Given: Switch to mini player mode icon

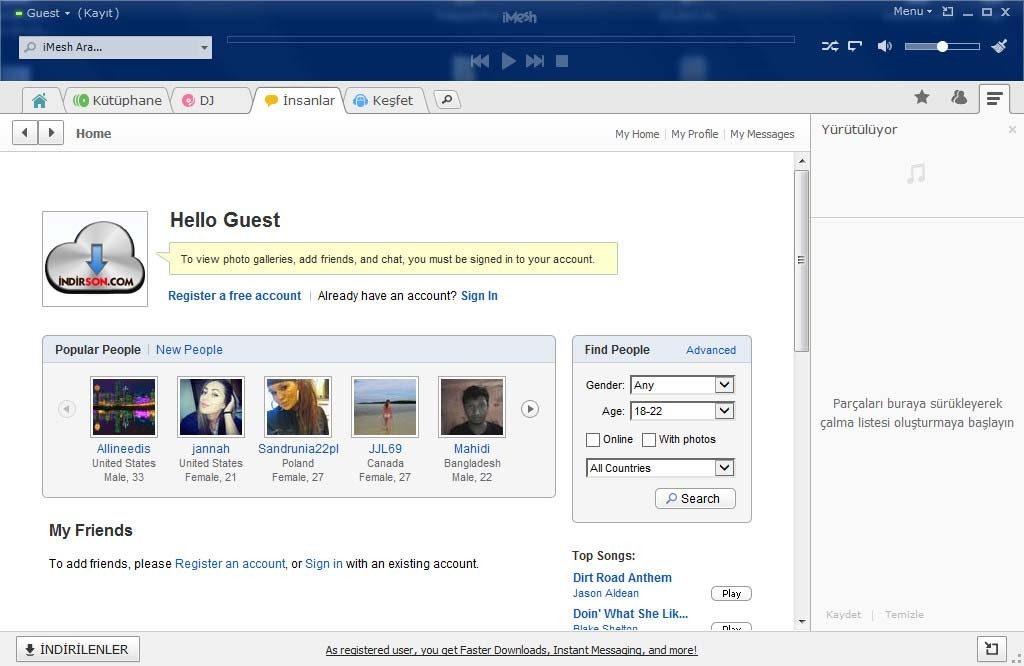Looking at the screenshot, I should (x=948, y=11).
